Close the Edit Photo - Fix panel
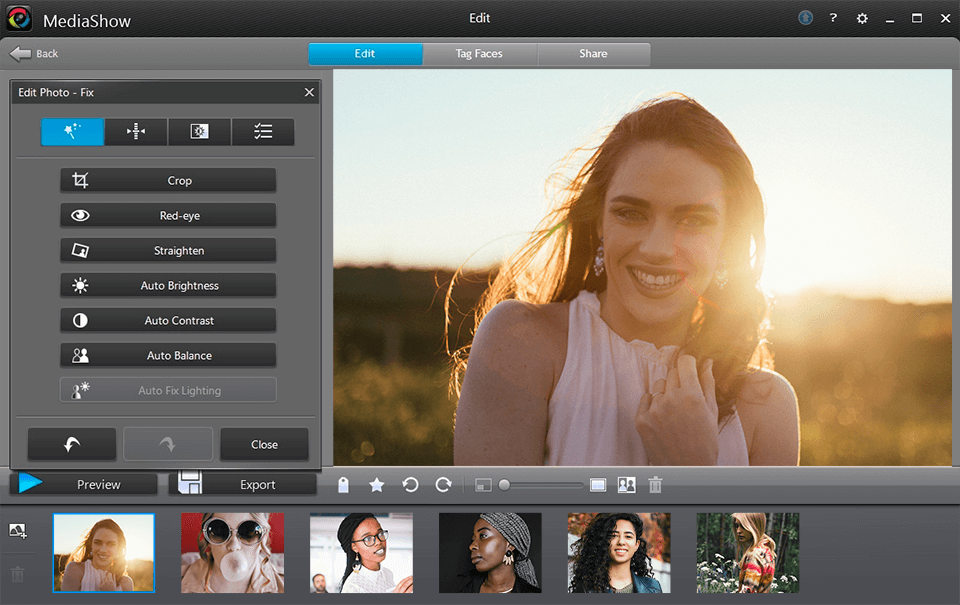 coord(309,92)
